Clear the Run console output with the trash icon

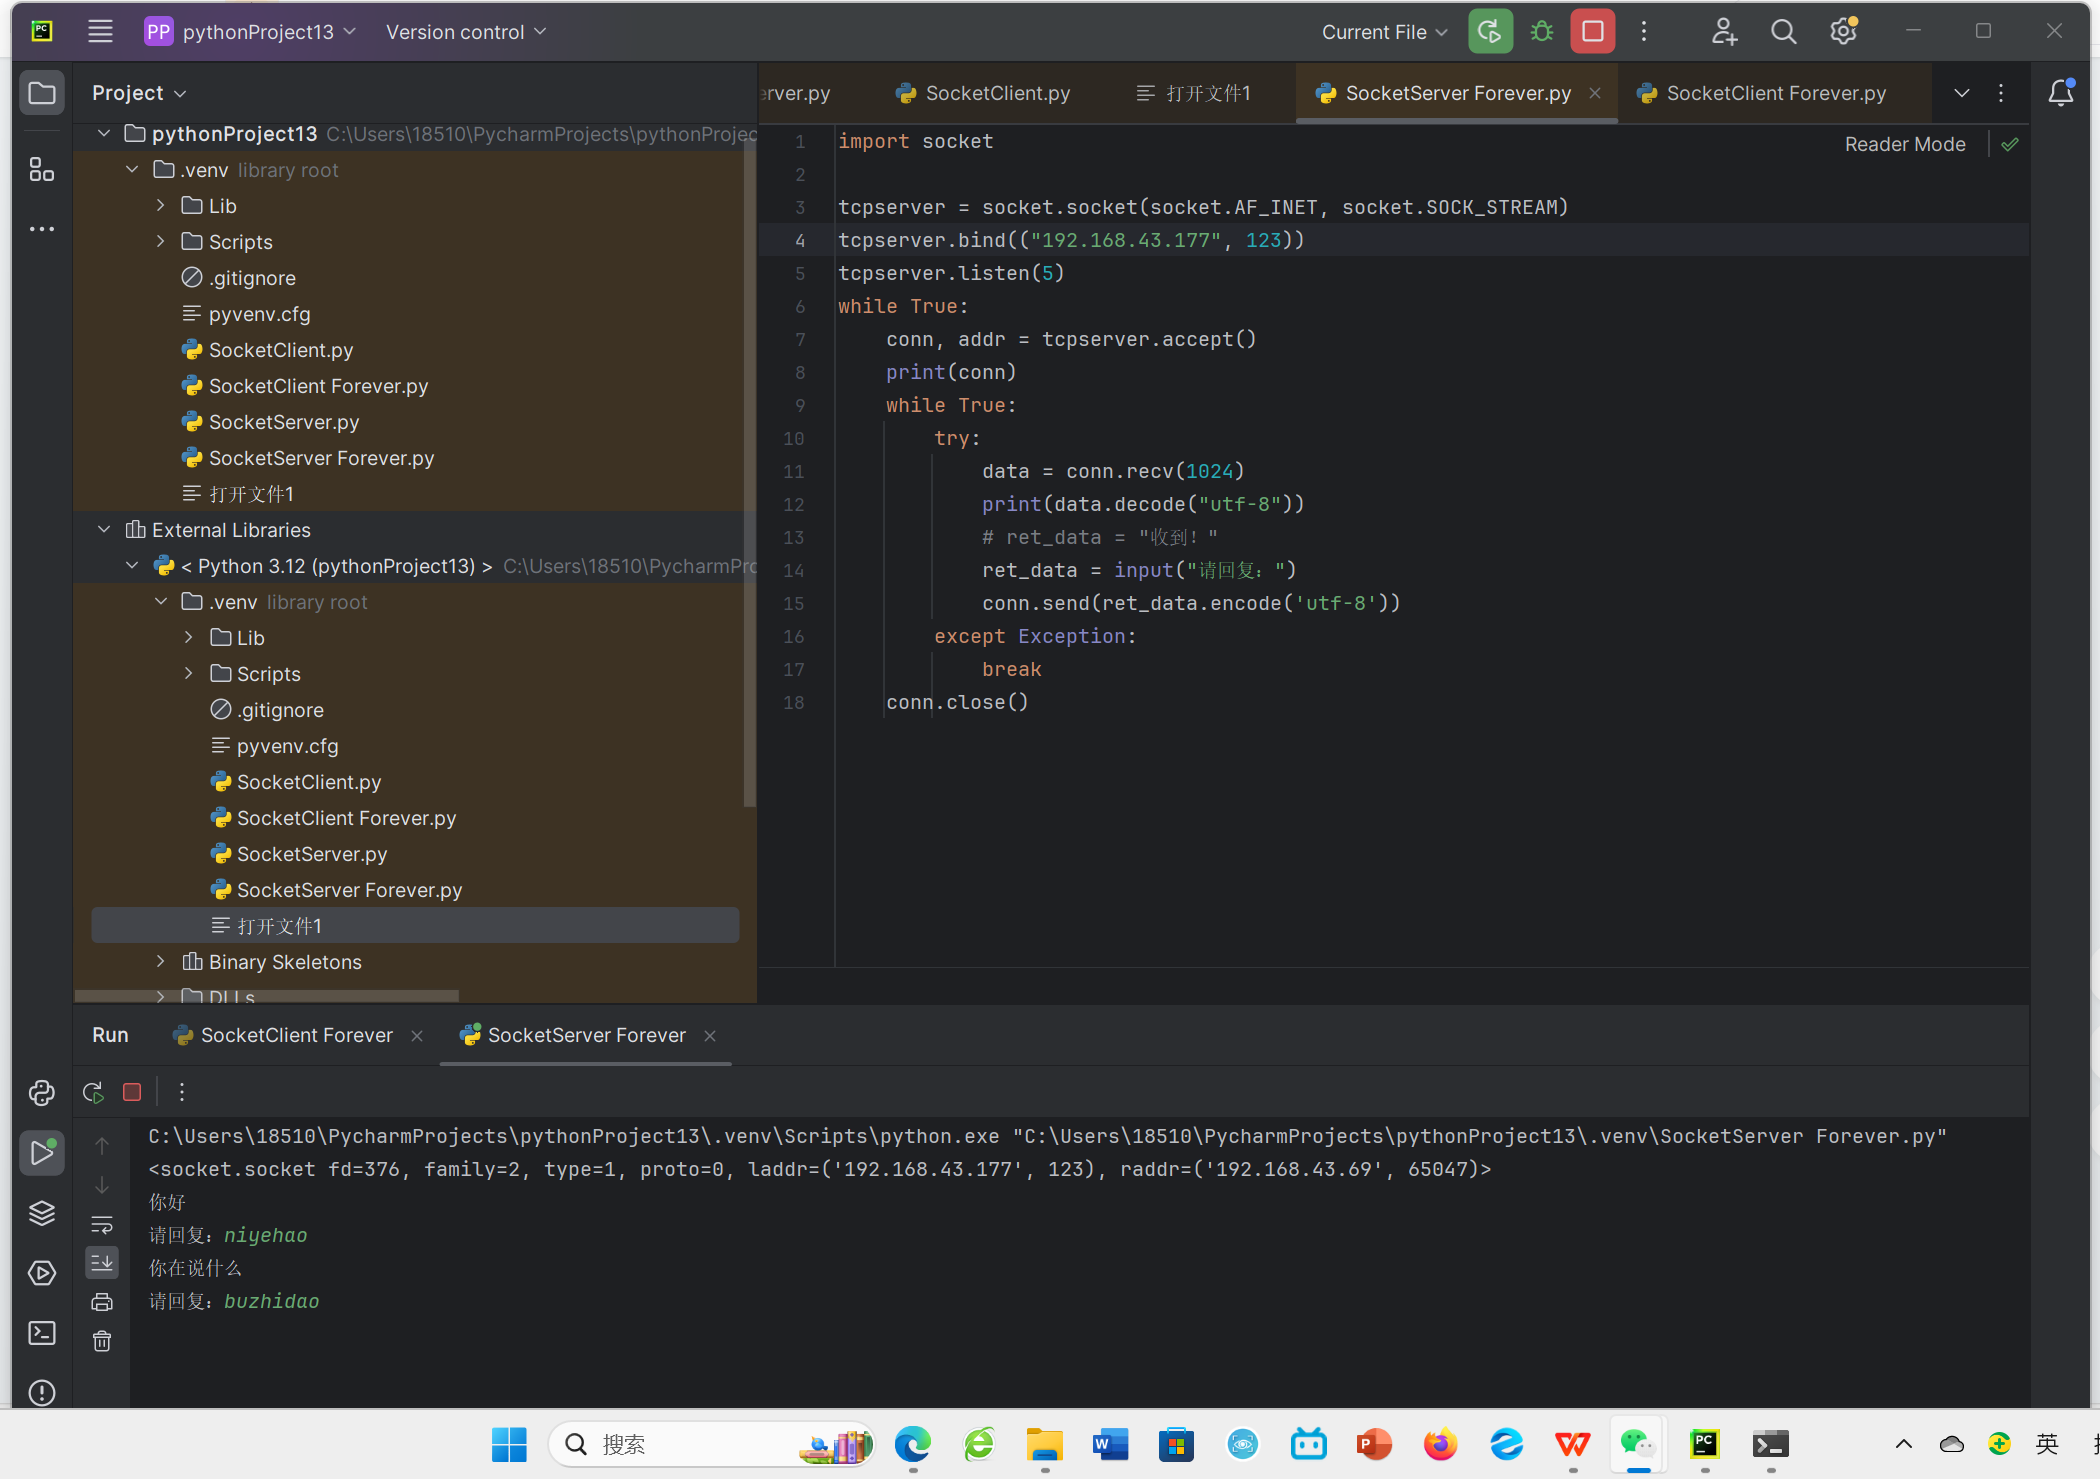tap(102, 1341)
